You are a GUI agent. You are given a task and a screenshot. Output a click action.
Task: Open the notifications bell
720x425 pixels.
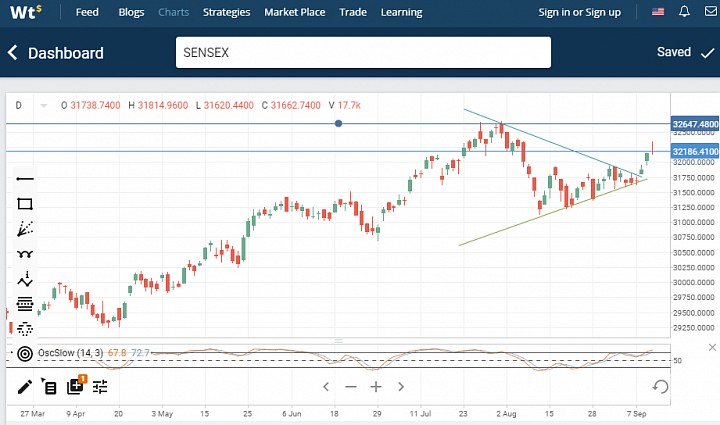pyautogui.click(x=684, y=11)
